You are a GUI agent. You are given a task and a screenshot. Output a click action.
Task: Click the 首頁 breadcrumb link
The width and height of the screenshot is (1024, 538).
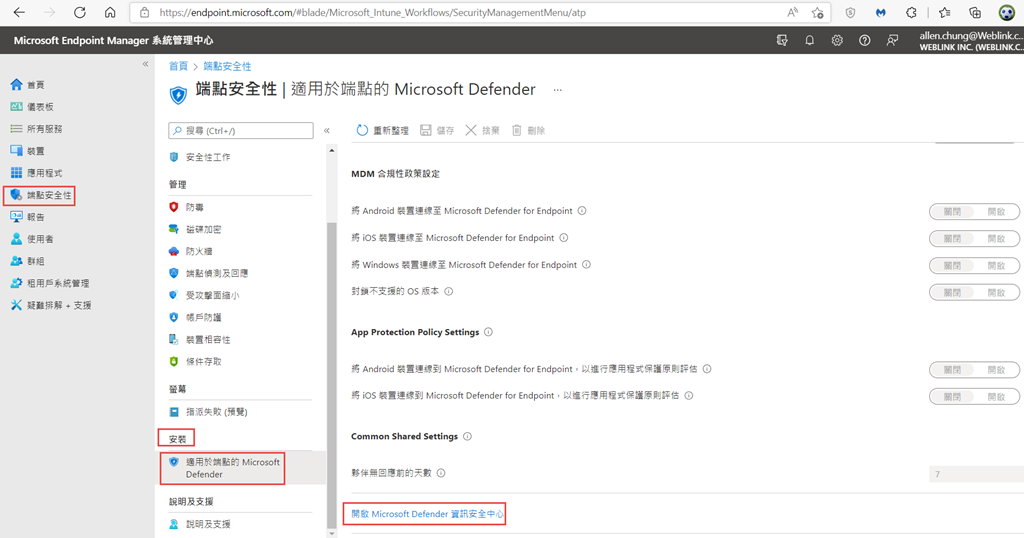pyautogui.click(x=178, y=66)
